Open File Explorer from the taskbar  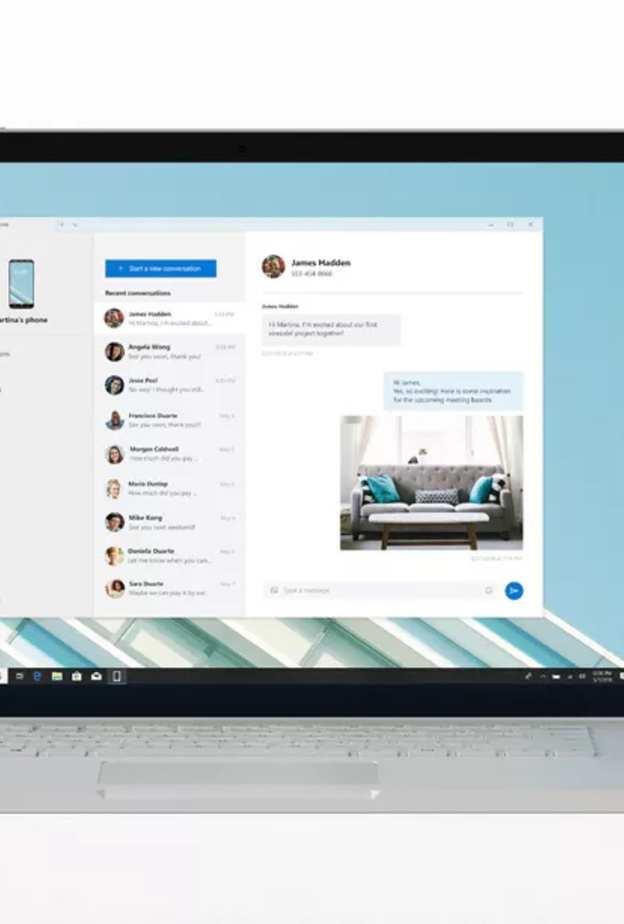pyautogui.click(x=57, y=676)
